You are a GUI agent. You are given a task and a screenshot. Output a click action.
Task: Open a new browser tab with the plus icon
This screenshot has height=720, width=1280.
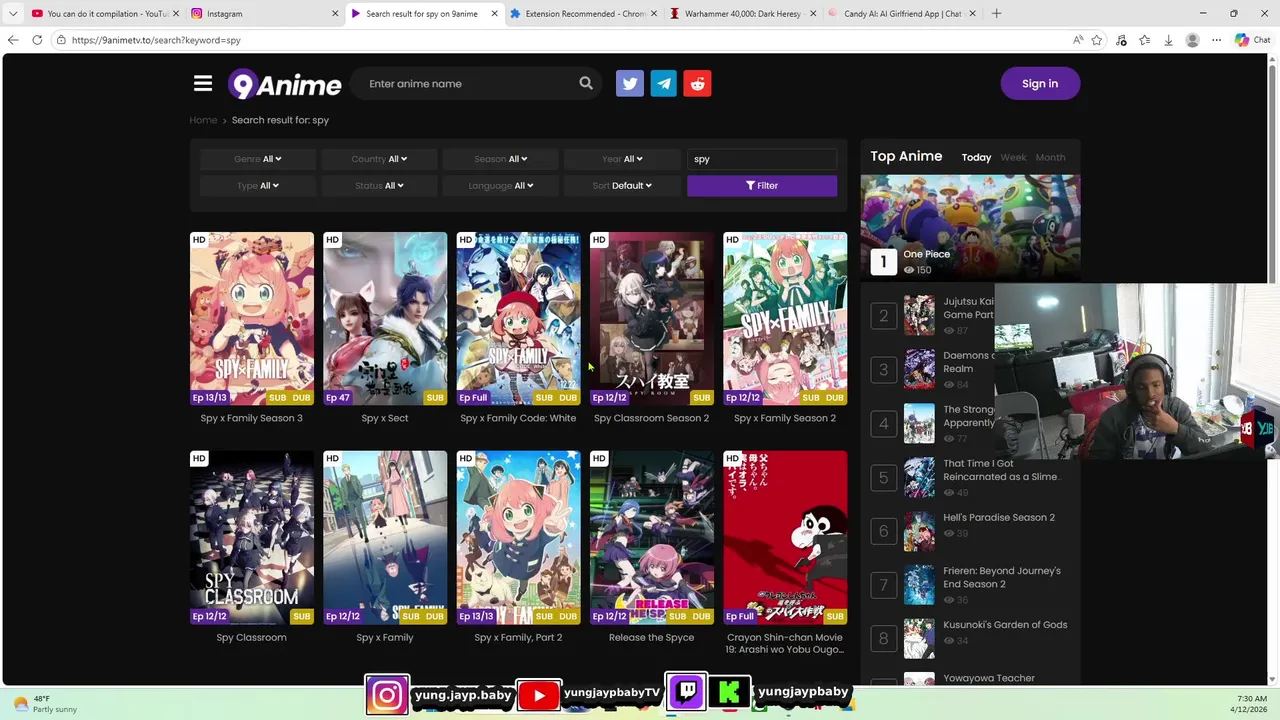pos(996,14)
